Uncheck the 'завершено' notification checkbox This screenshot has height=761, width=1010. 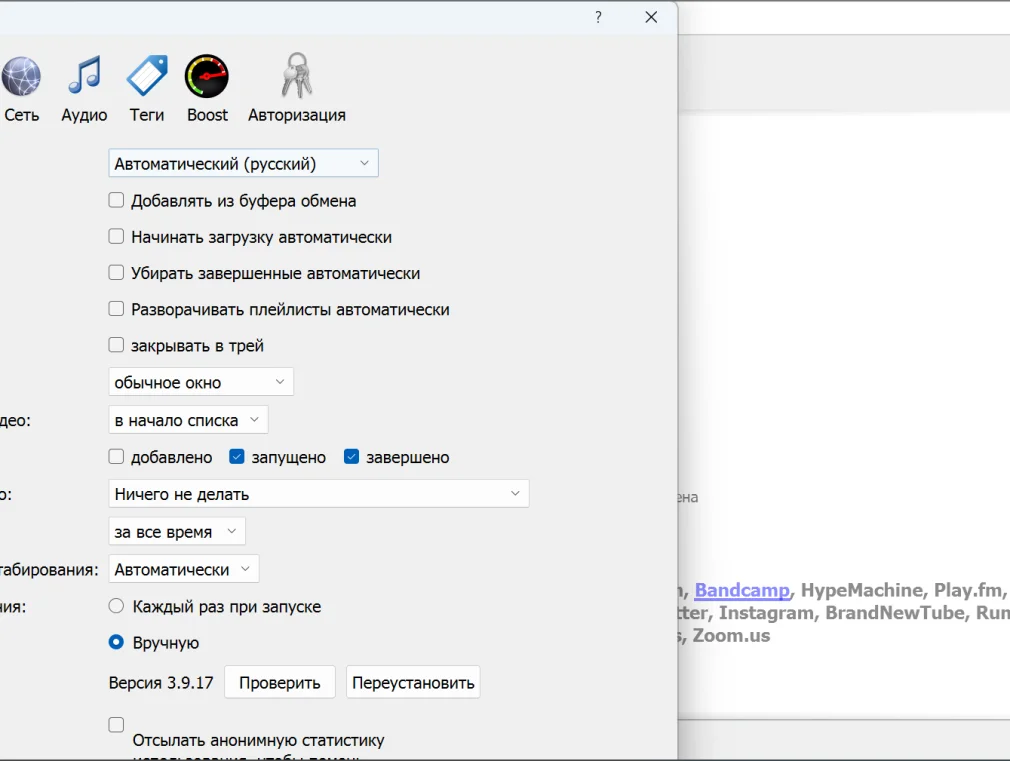coord(352,457)
